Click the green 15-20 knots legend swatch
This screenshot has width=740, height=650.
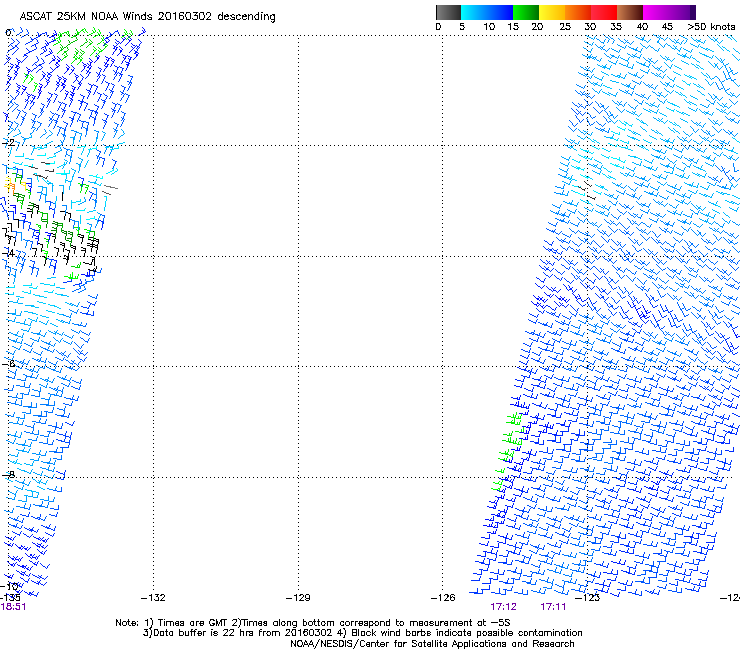pos(525,12)
